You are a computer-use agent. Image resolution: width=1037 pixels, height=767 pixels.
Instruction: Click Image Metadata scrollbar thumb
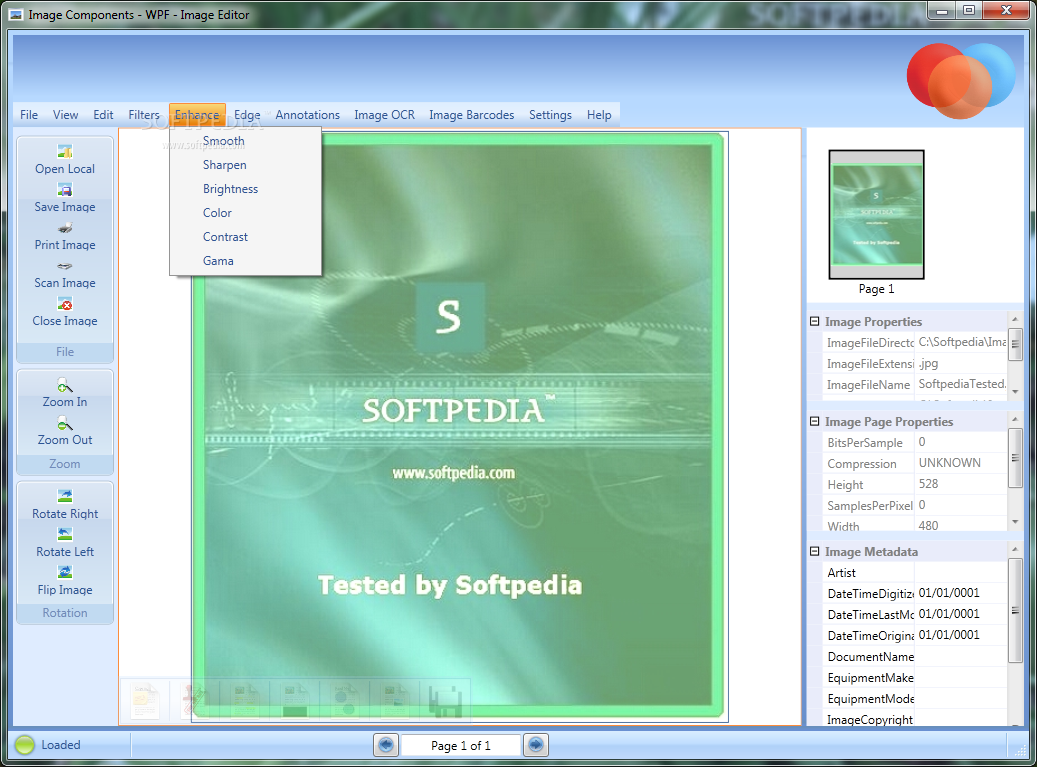tap(1015, 610)
